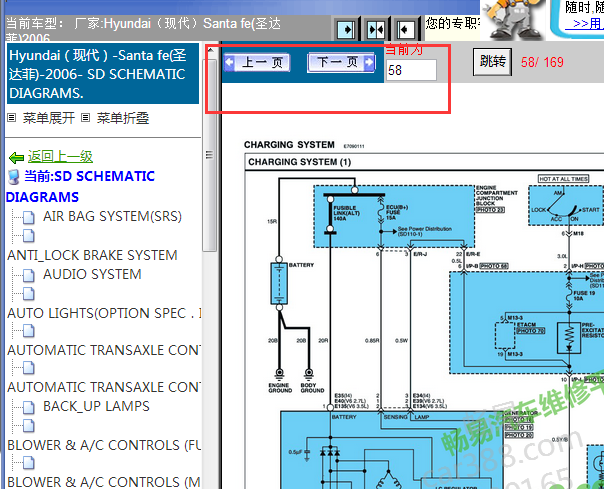This screenshot has height=489, width=604.
Task: Go to next page with 下一页 button
Action: [x=341, y=62]
